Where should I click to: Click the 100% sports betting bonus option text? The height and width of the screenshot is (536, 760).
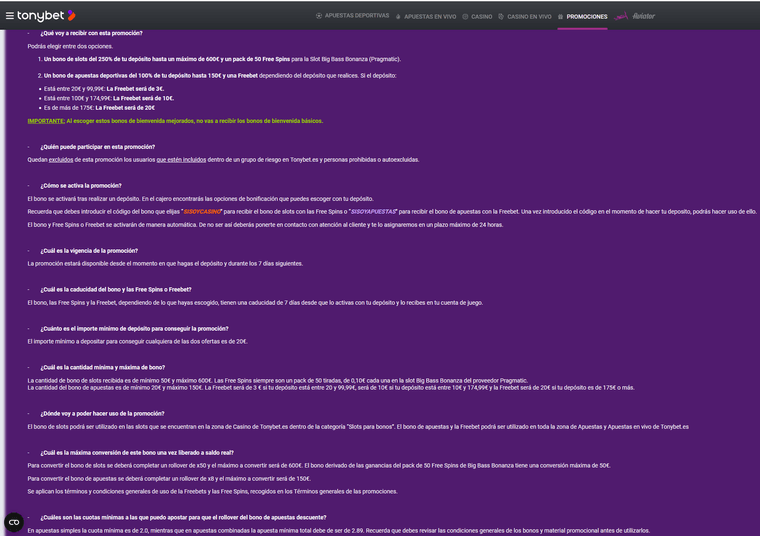coord(220,76)
